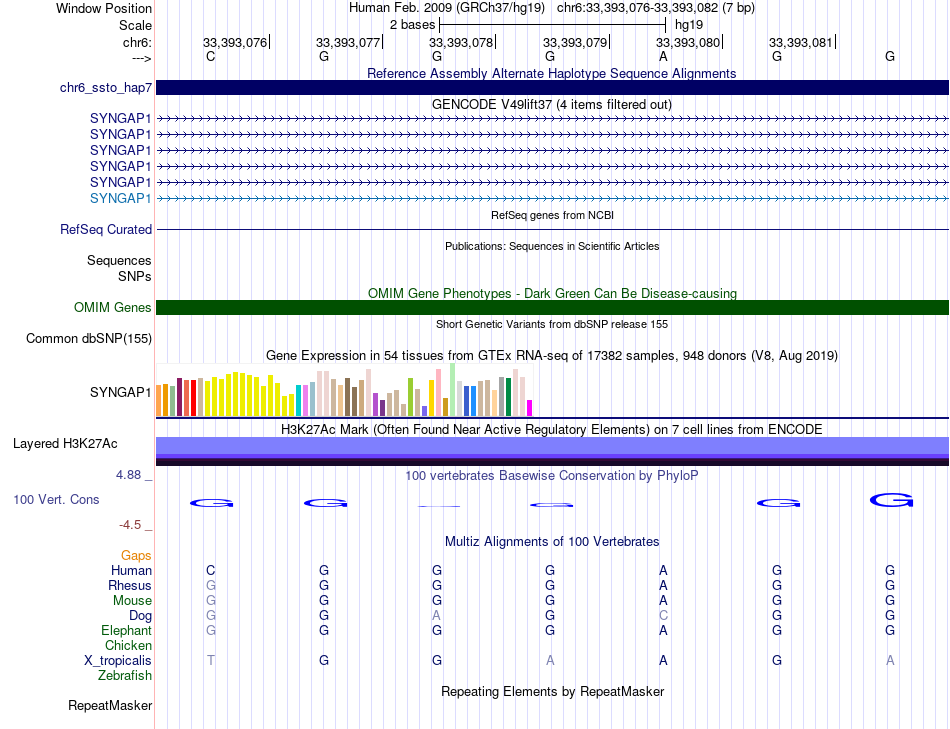Open GENCODE V49lift37 track title
950x729 pixels.
click(552, 104)
